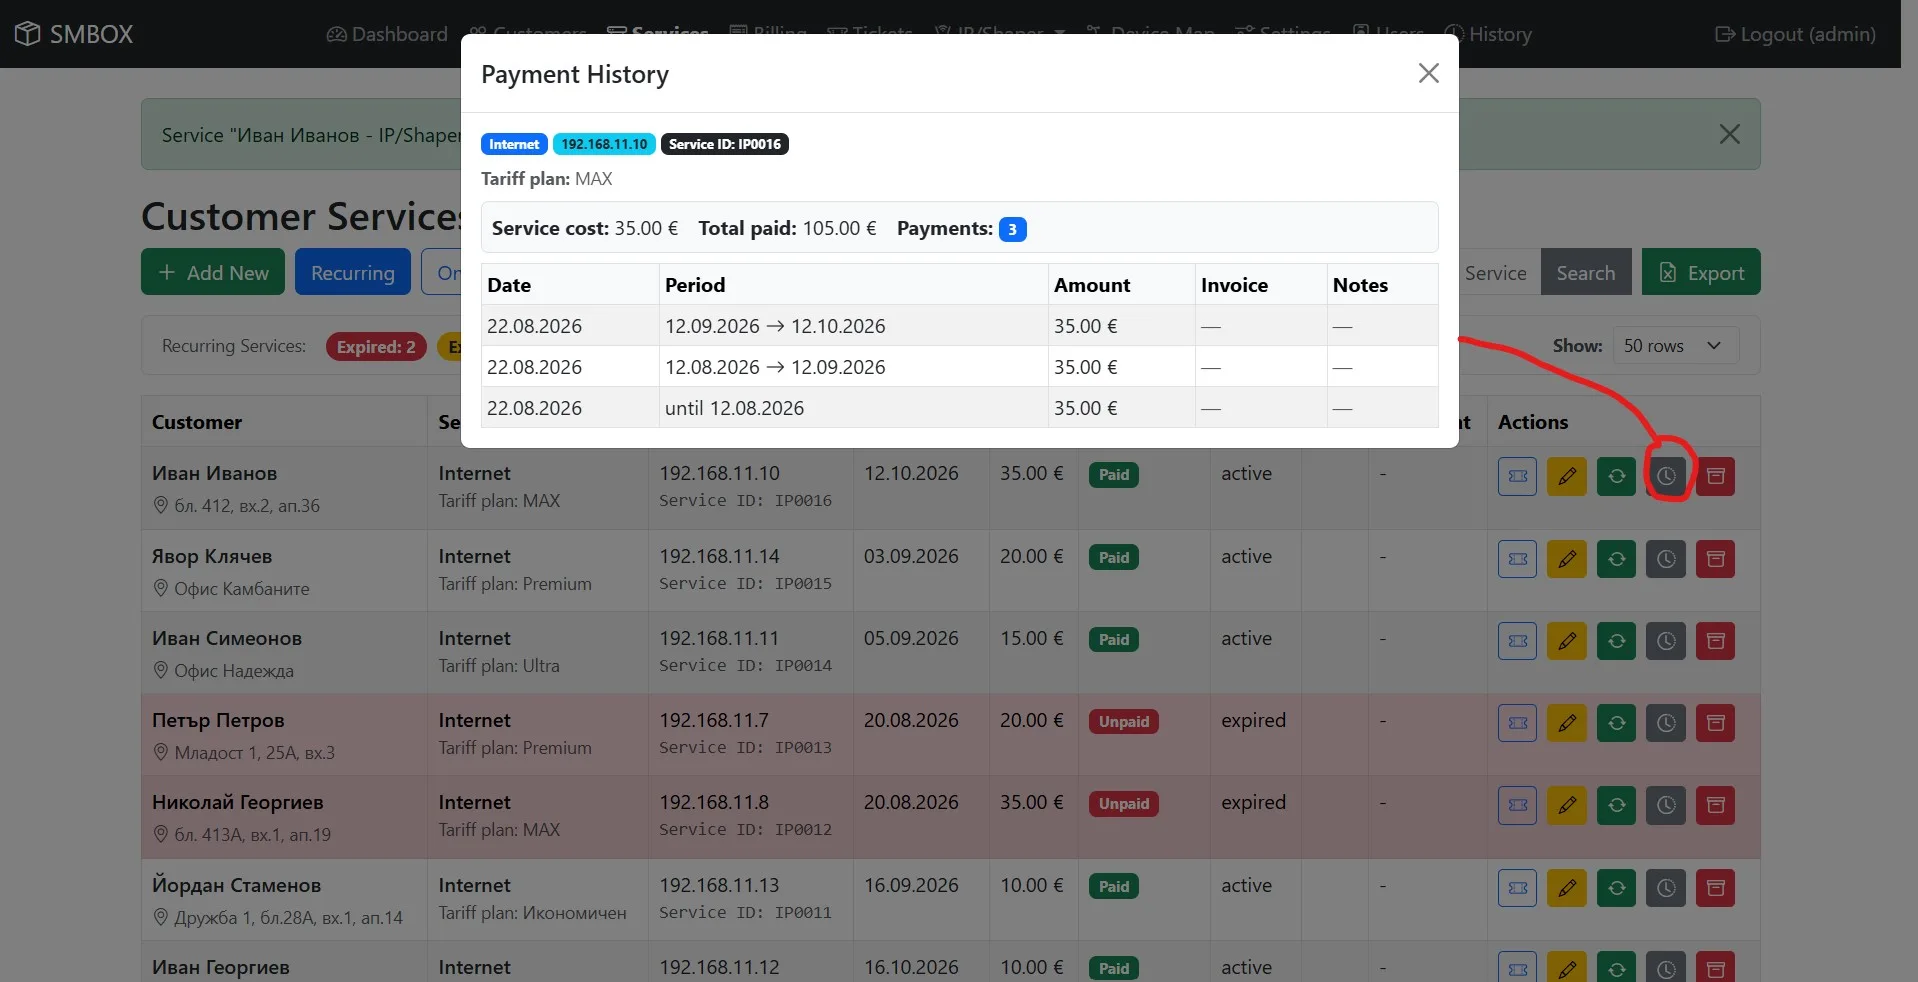Renew Йордан Стаменов's service
This screenshot has width=1918, height=982.
(1616, 888)
